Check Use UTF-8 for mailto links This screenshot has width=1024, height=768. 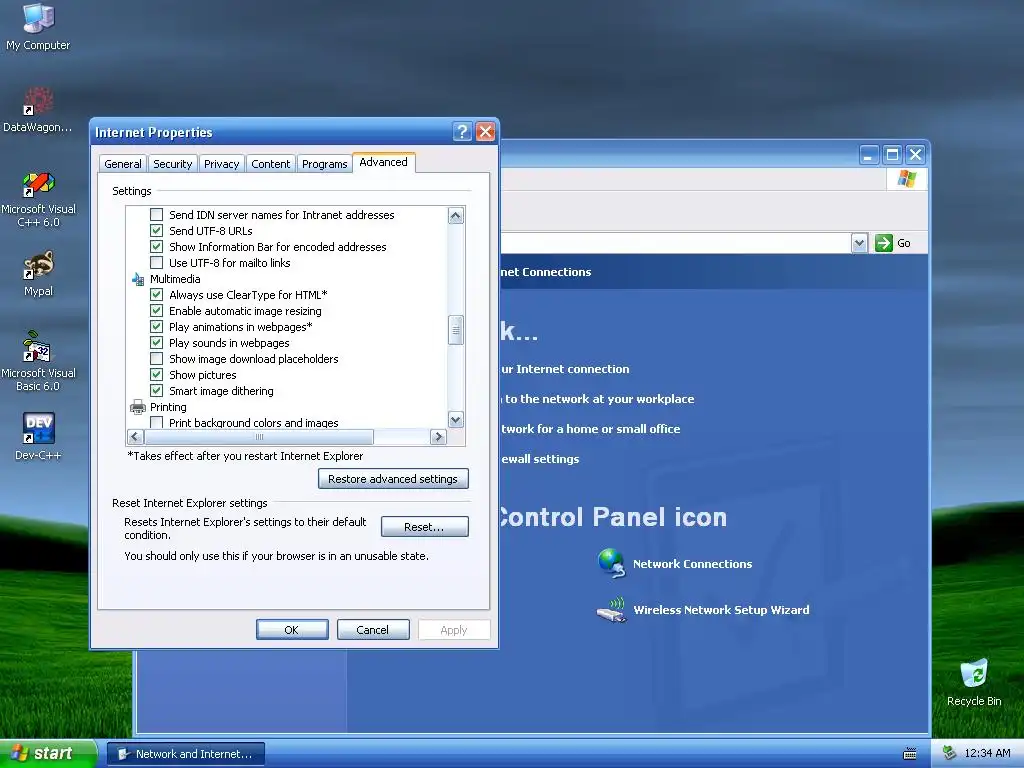coord(156,263)
